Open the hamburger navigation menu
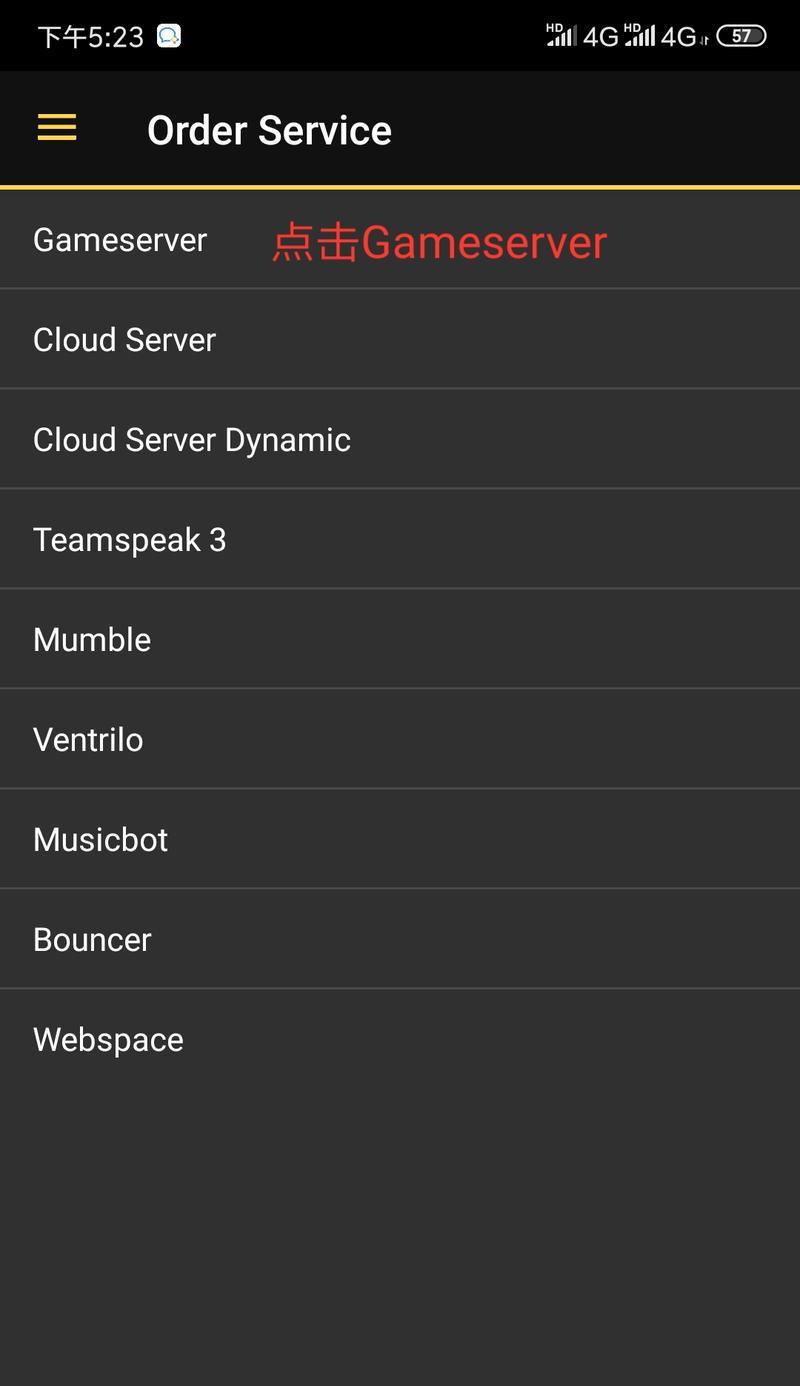This screenshot has height=1386, width=800. [x=57, y=128]
